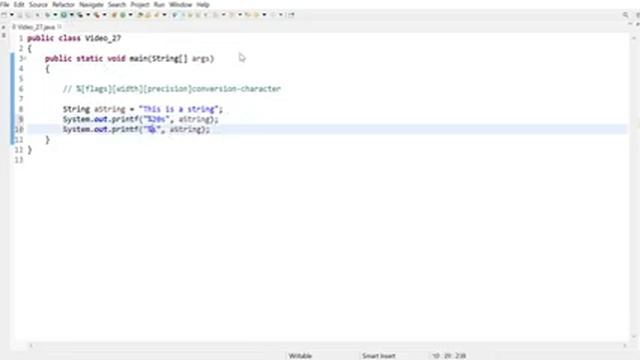Open the Coverage icon's dropdown arrow
The width and height of the screenshot is (640, 360).
(x=88, y=15)
